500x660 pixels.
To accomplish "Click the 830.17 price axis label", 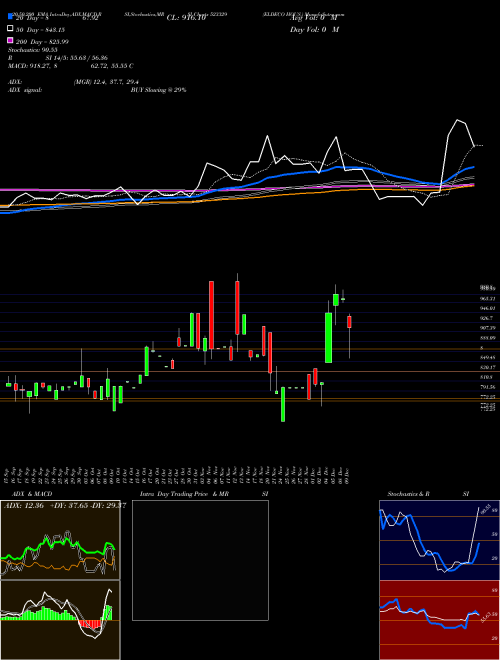I will (487, 367).
